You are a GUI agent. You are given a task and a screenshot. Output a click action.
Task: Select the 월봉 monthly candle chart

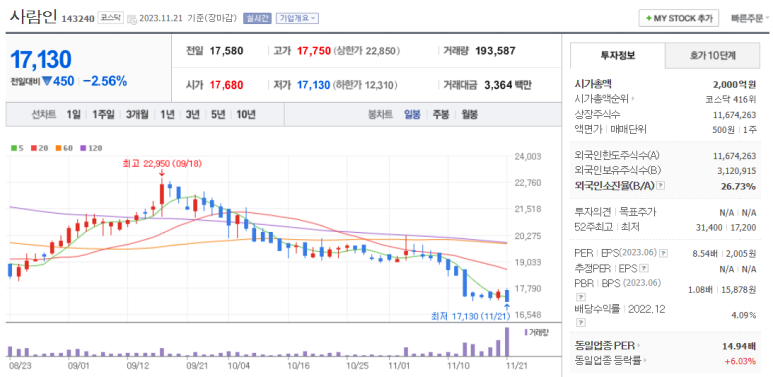pos(469,115)
